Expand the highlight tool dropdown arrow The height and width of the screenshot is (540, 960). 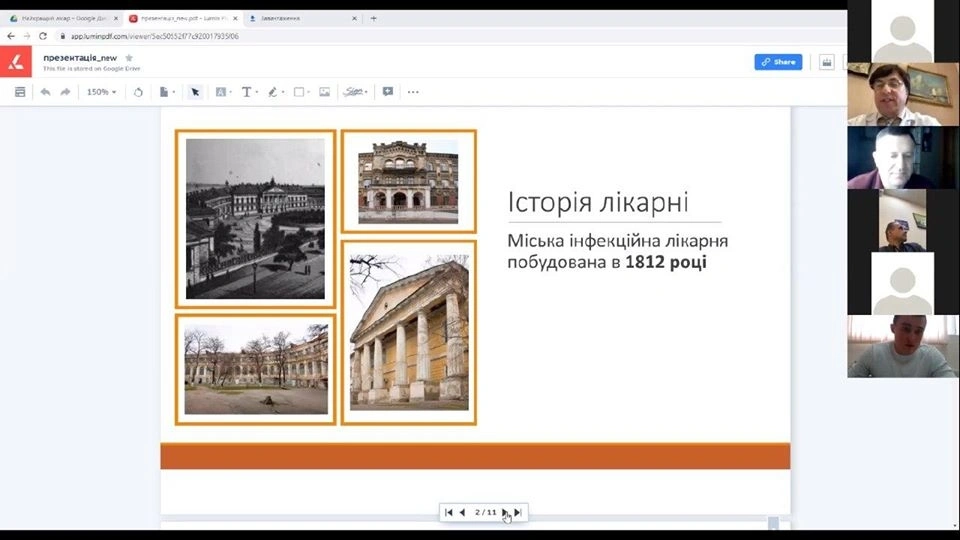point(231,92)
